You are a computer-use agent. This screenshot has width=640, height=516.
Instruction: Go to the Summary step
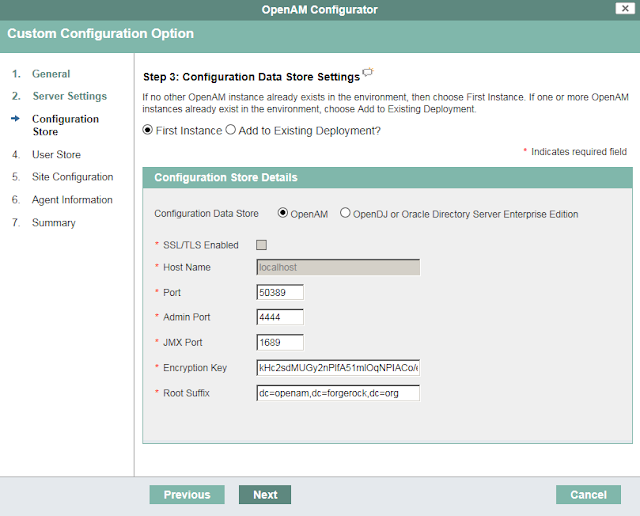point(53,223)
